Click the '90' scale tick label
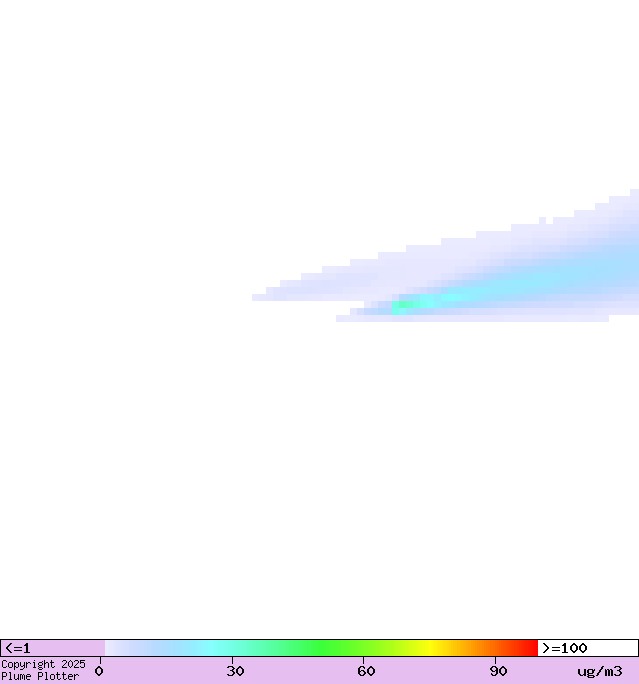 (498, 671)
